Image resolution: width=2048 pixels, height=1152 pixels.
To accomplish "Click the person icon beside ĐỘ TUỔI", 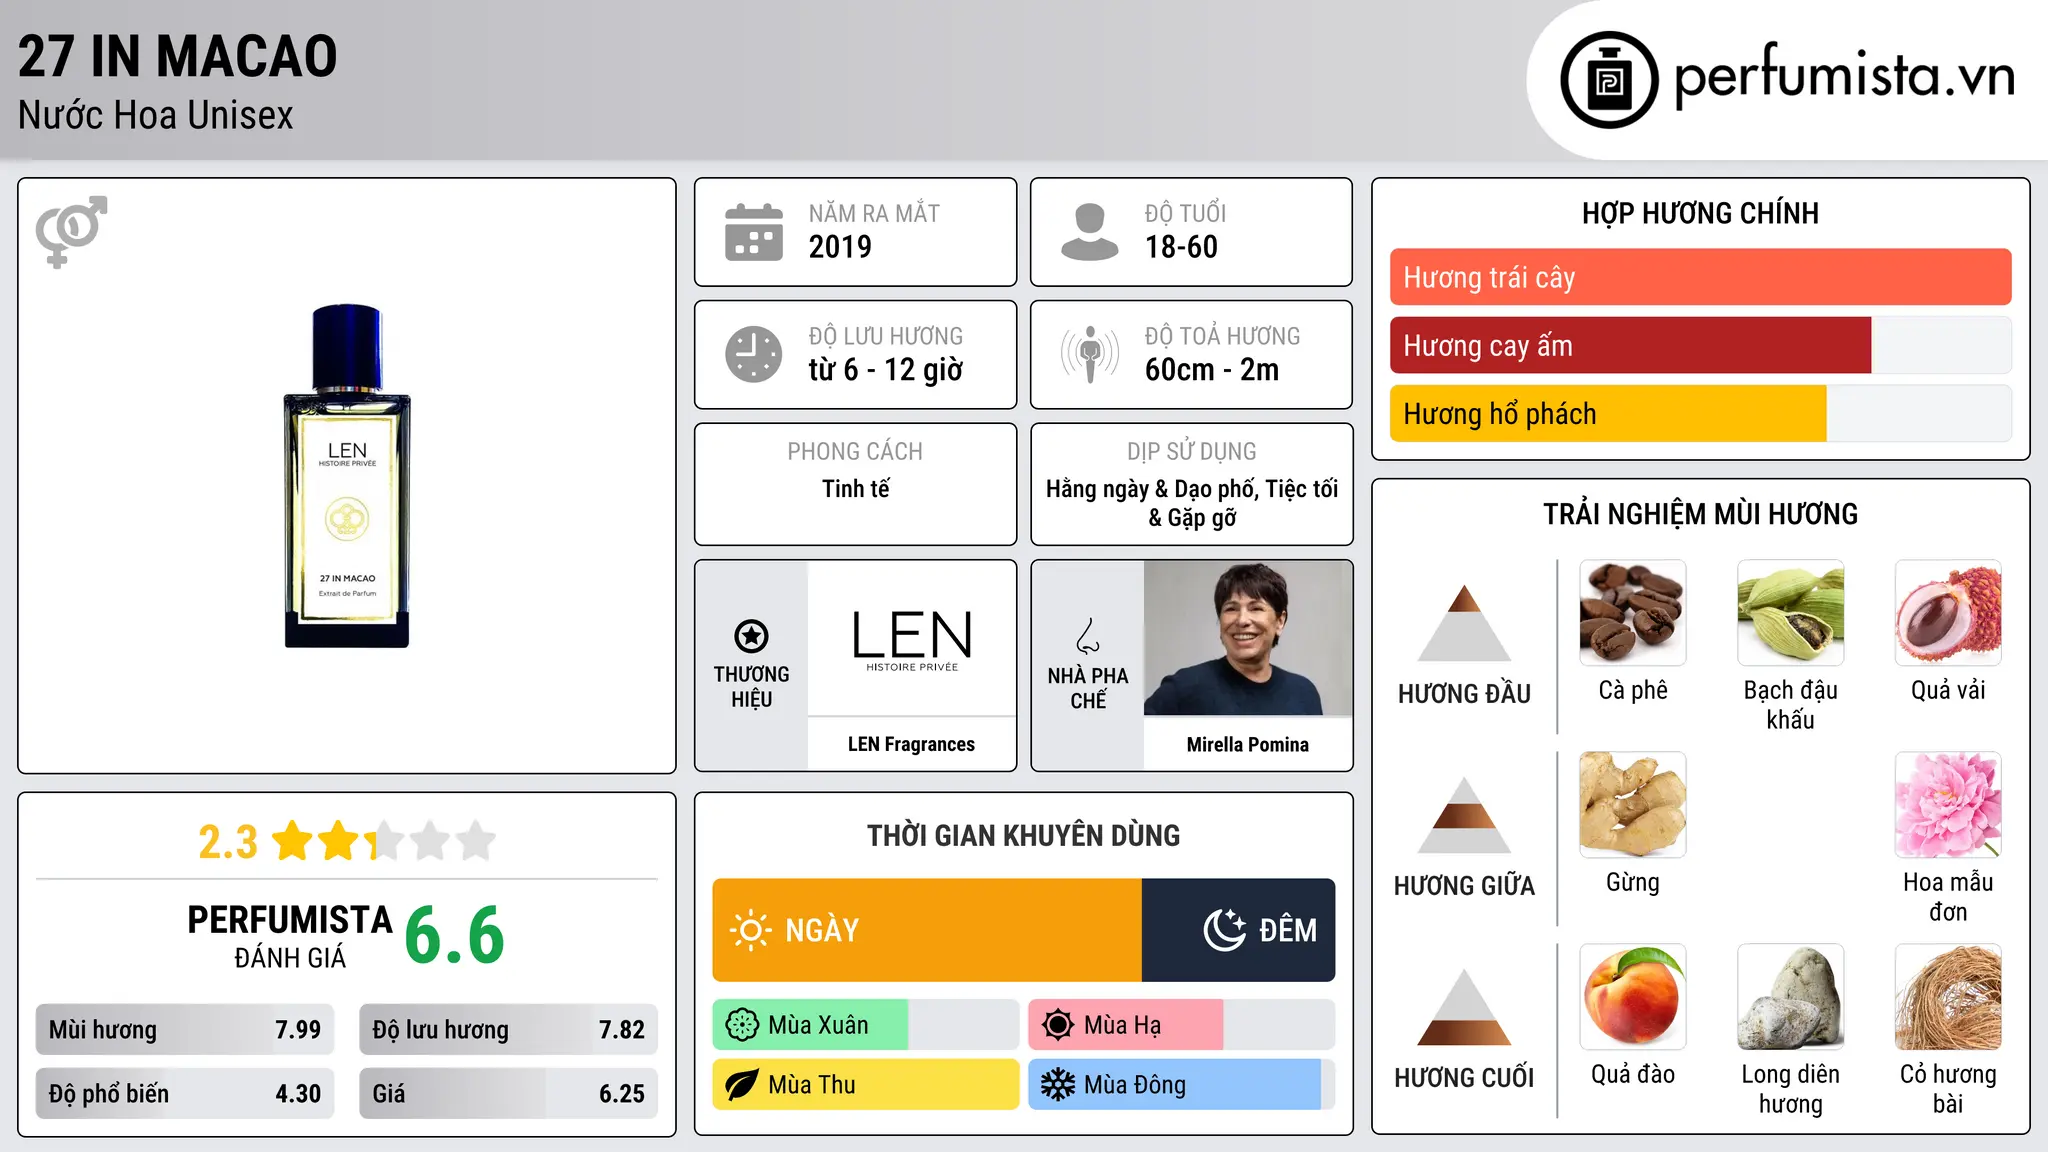I will click(x=1090, y=232).
